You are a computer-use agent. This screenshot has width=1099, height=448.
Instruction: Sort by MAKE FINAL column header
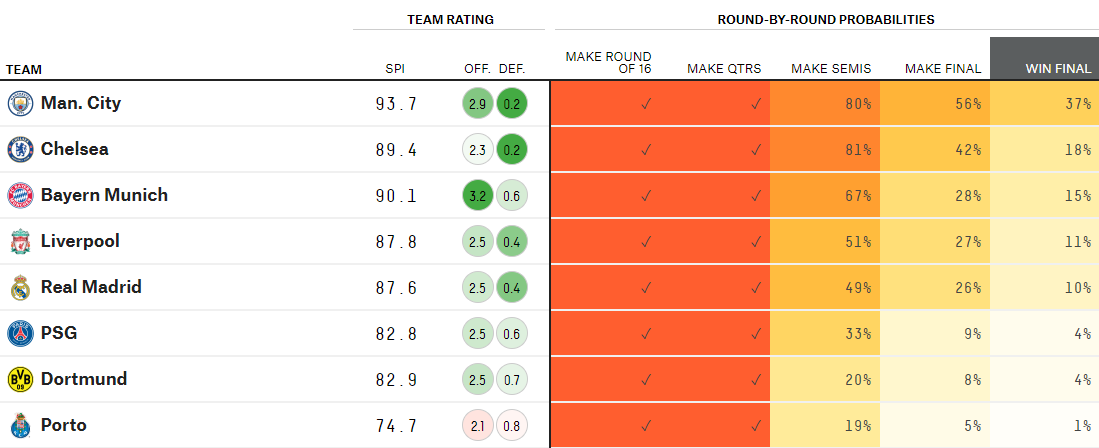coord(942,69)
